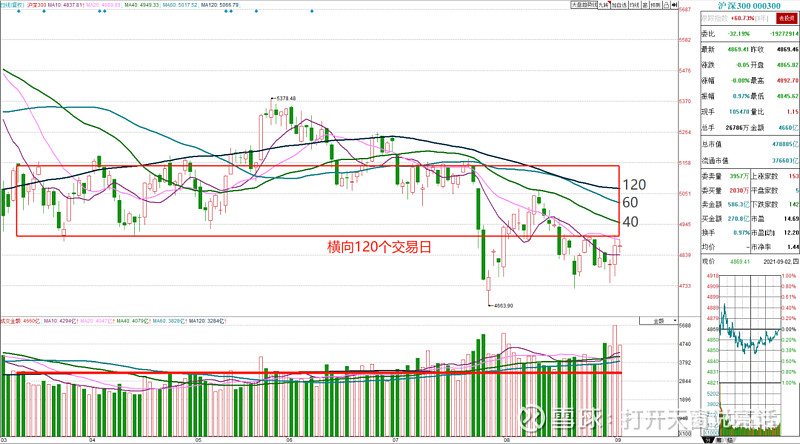Click the 最新 4869.41 value
Viewport: 800px width, 444px height.
click(x=738, y=50)
